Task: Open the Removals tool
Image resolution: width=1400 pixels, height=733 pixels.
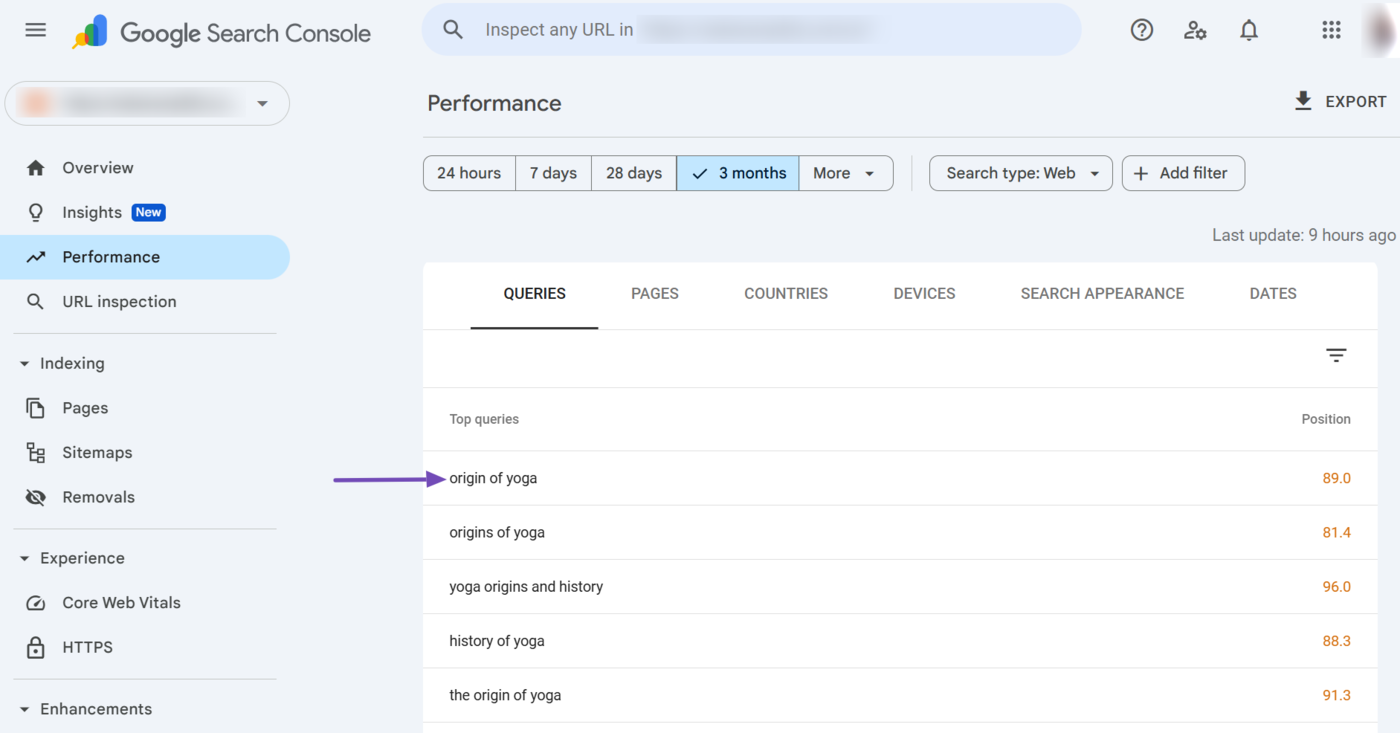Action: 98,497
